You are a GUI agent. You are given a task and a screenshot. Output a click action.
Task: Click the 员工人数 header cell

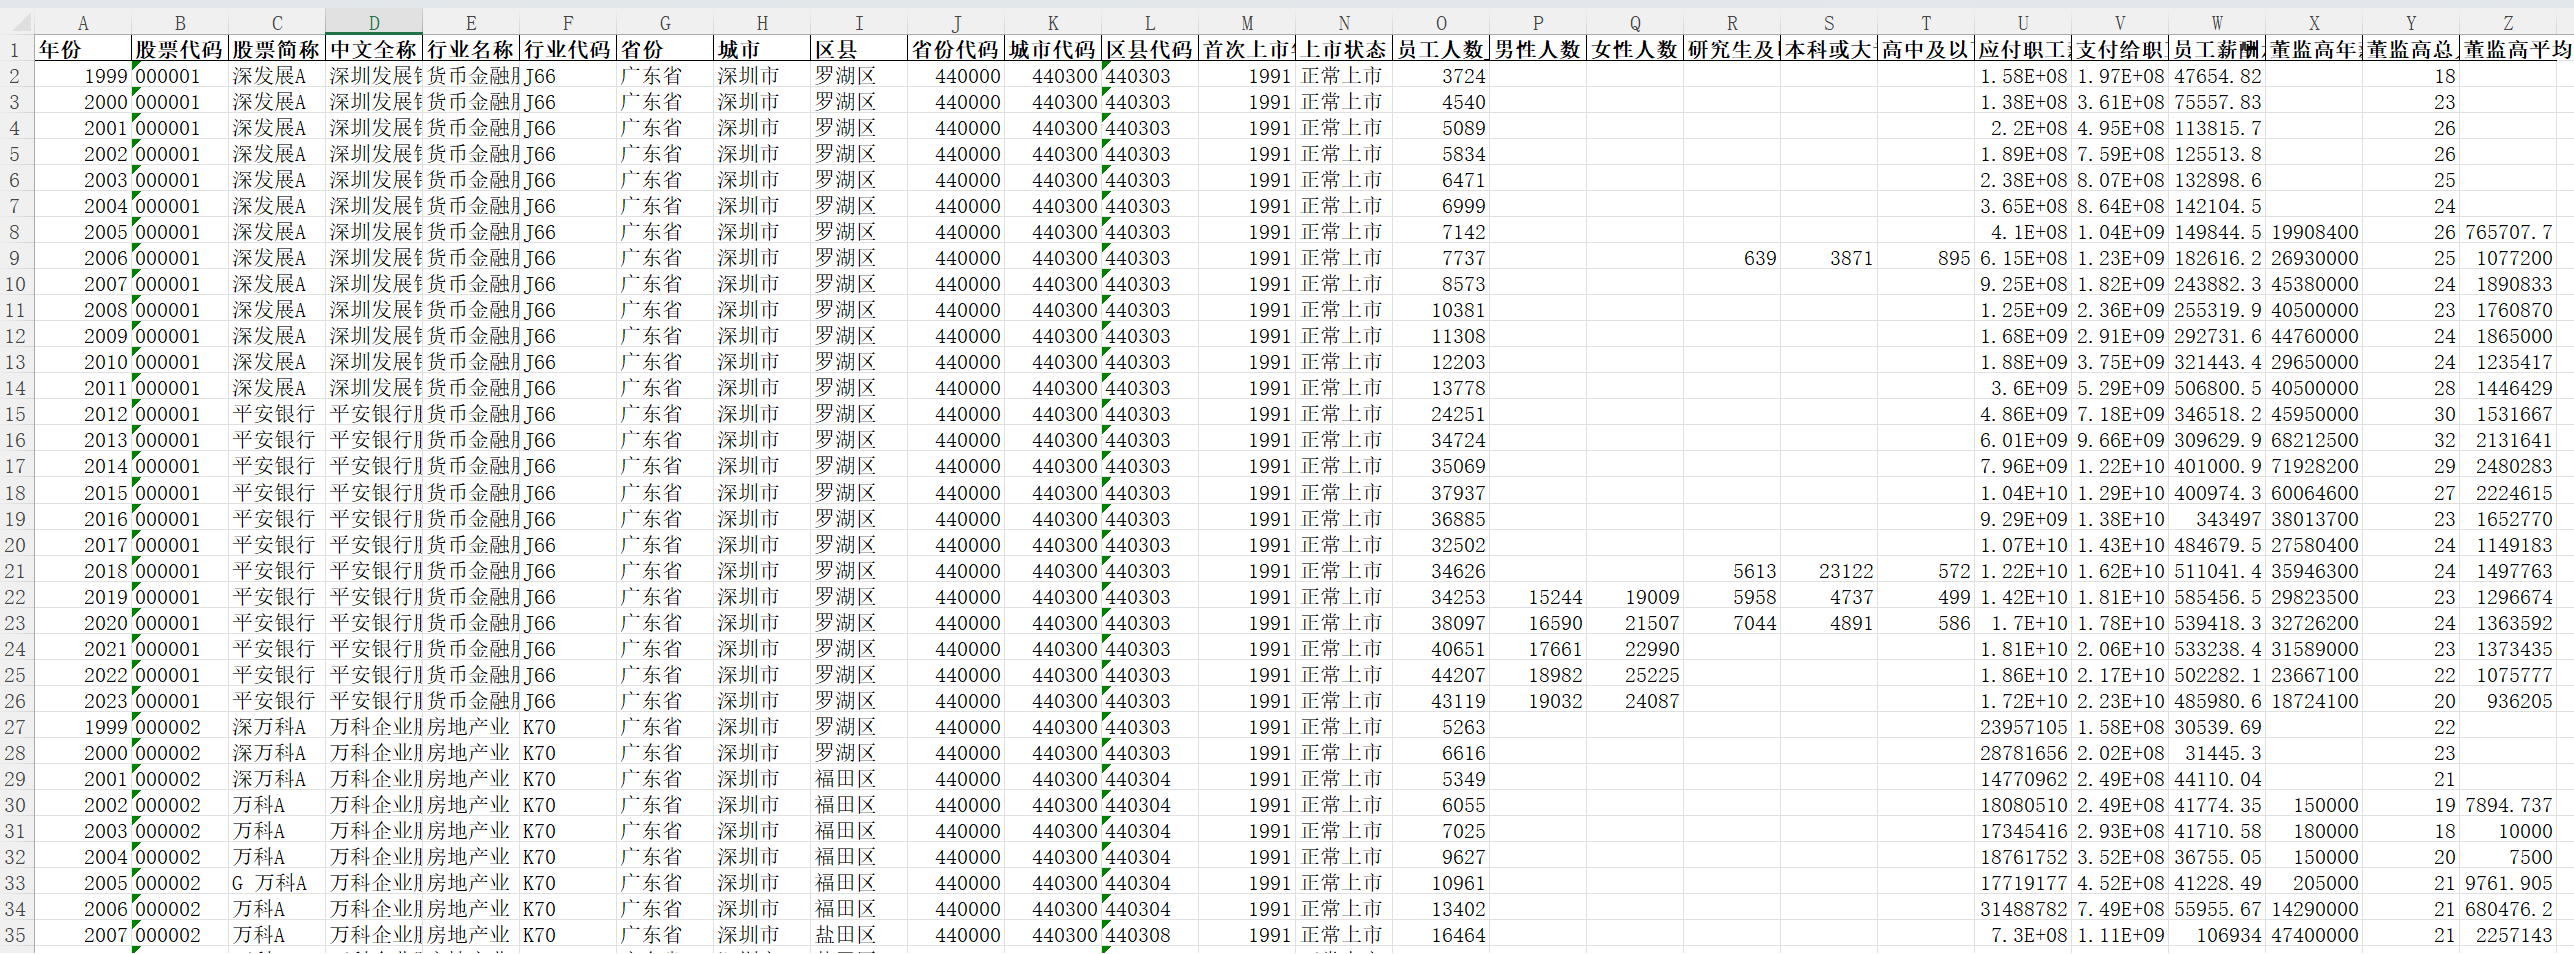click(x=1441, y=49)
